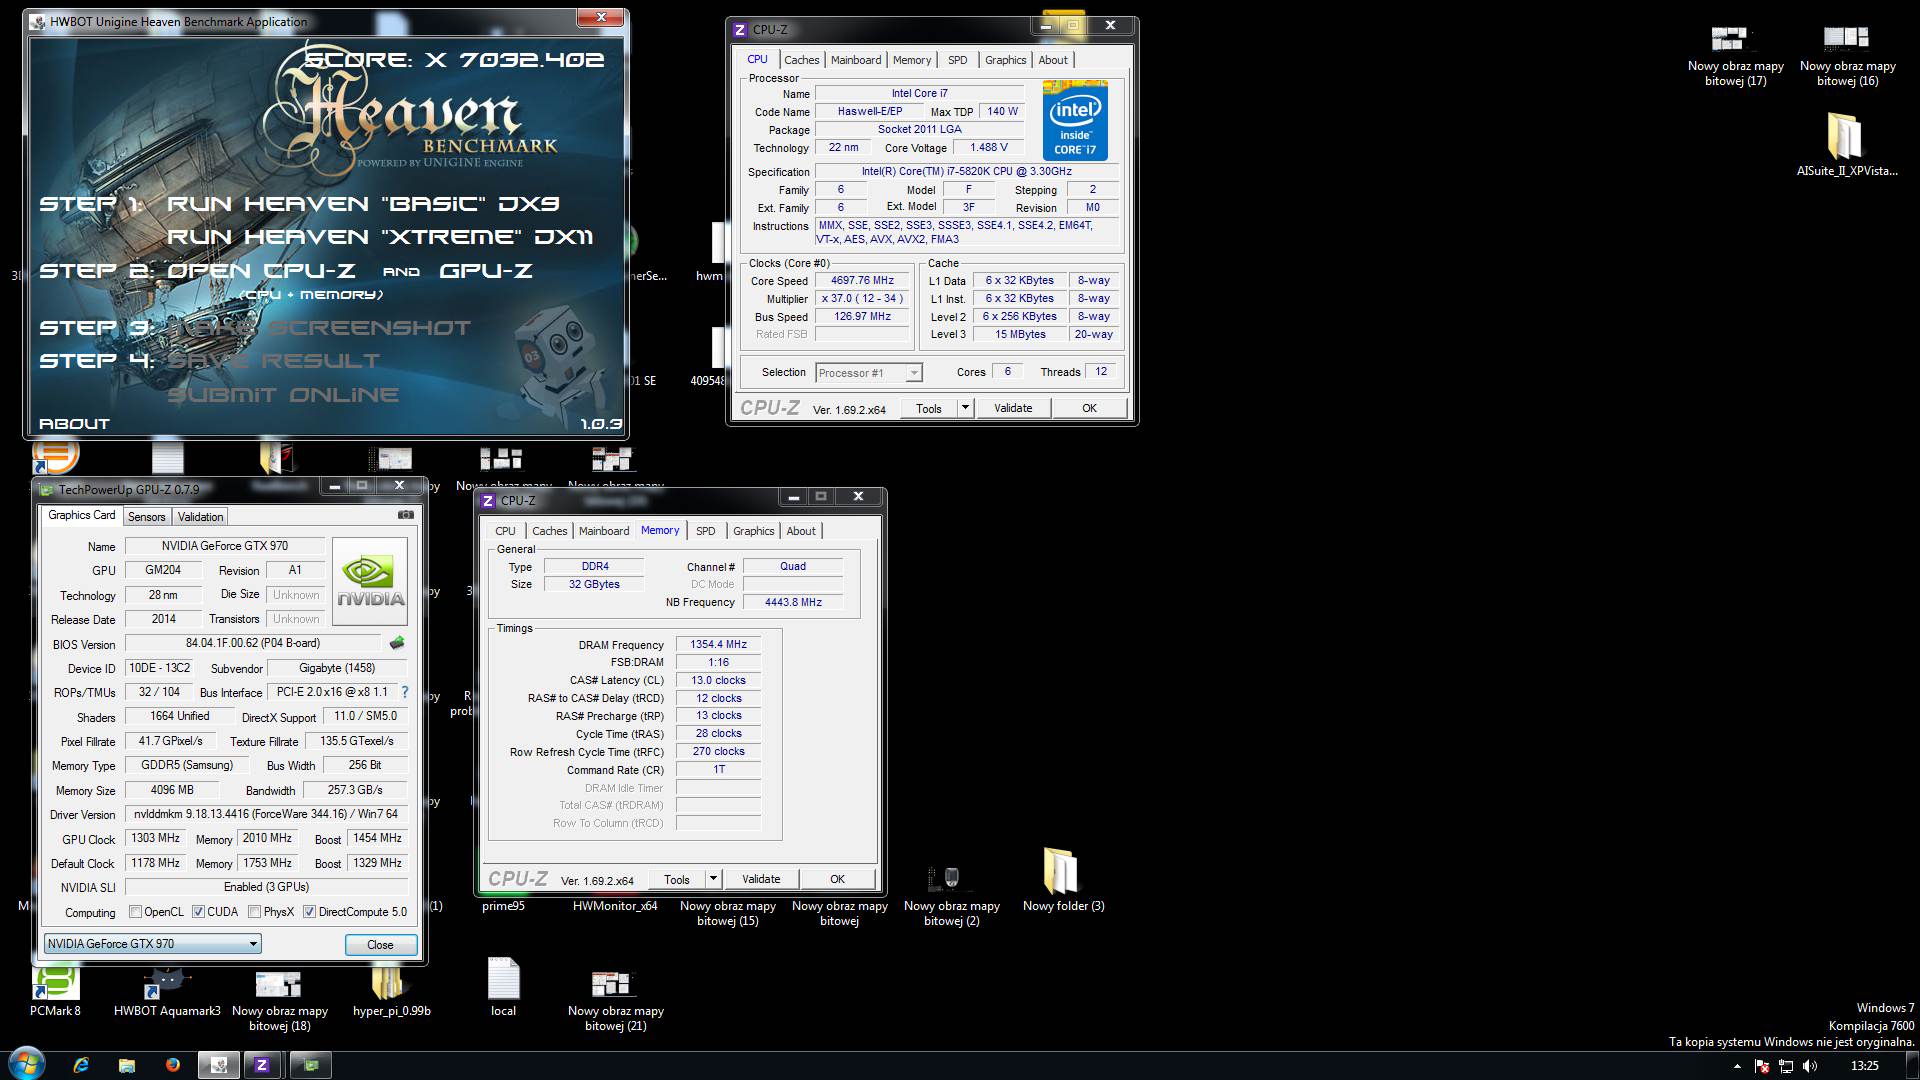Image resolution: width=1920 pixels, height=1080 pixels.
Task: Click Validate in the CPU-Z Memory window
Action: pyautogui.click(x=761, y=879)
